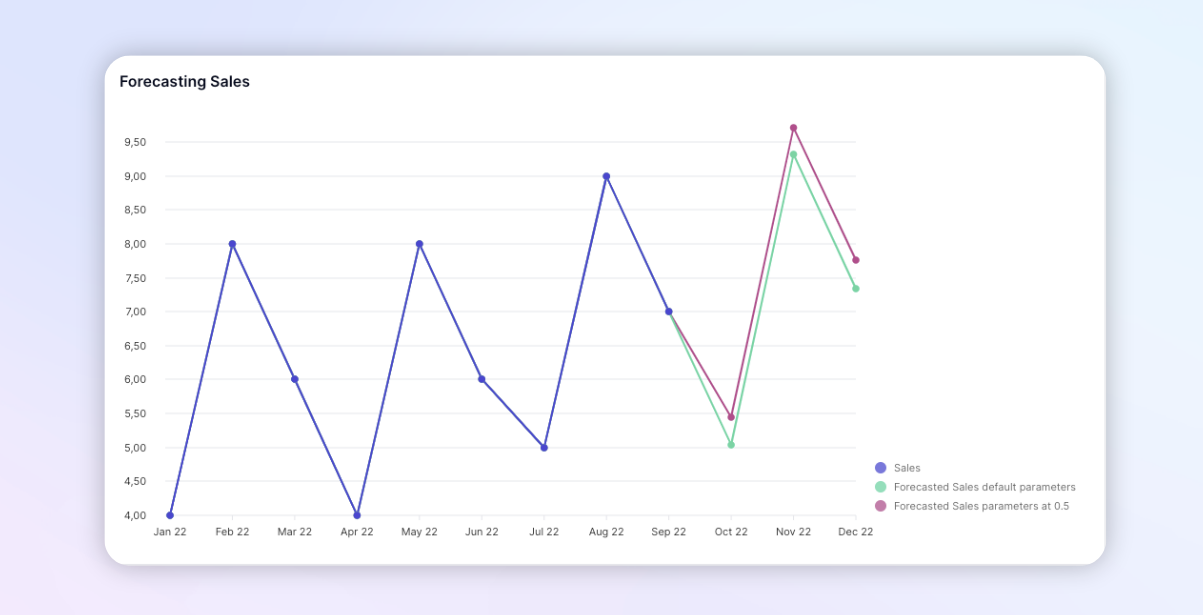The image size is (1203, 615).
Task: Click the '8,00' y-axis value
Action: click(135, 244)
